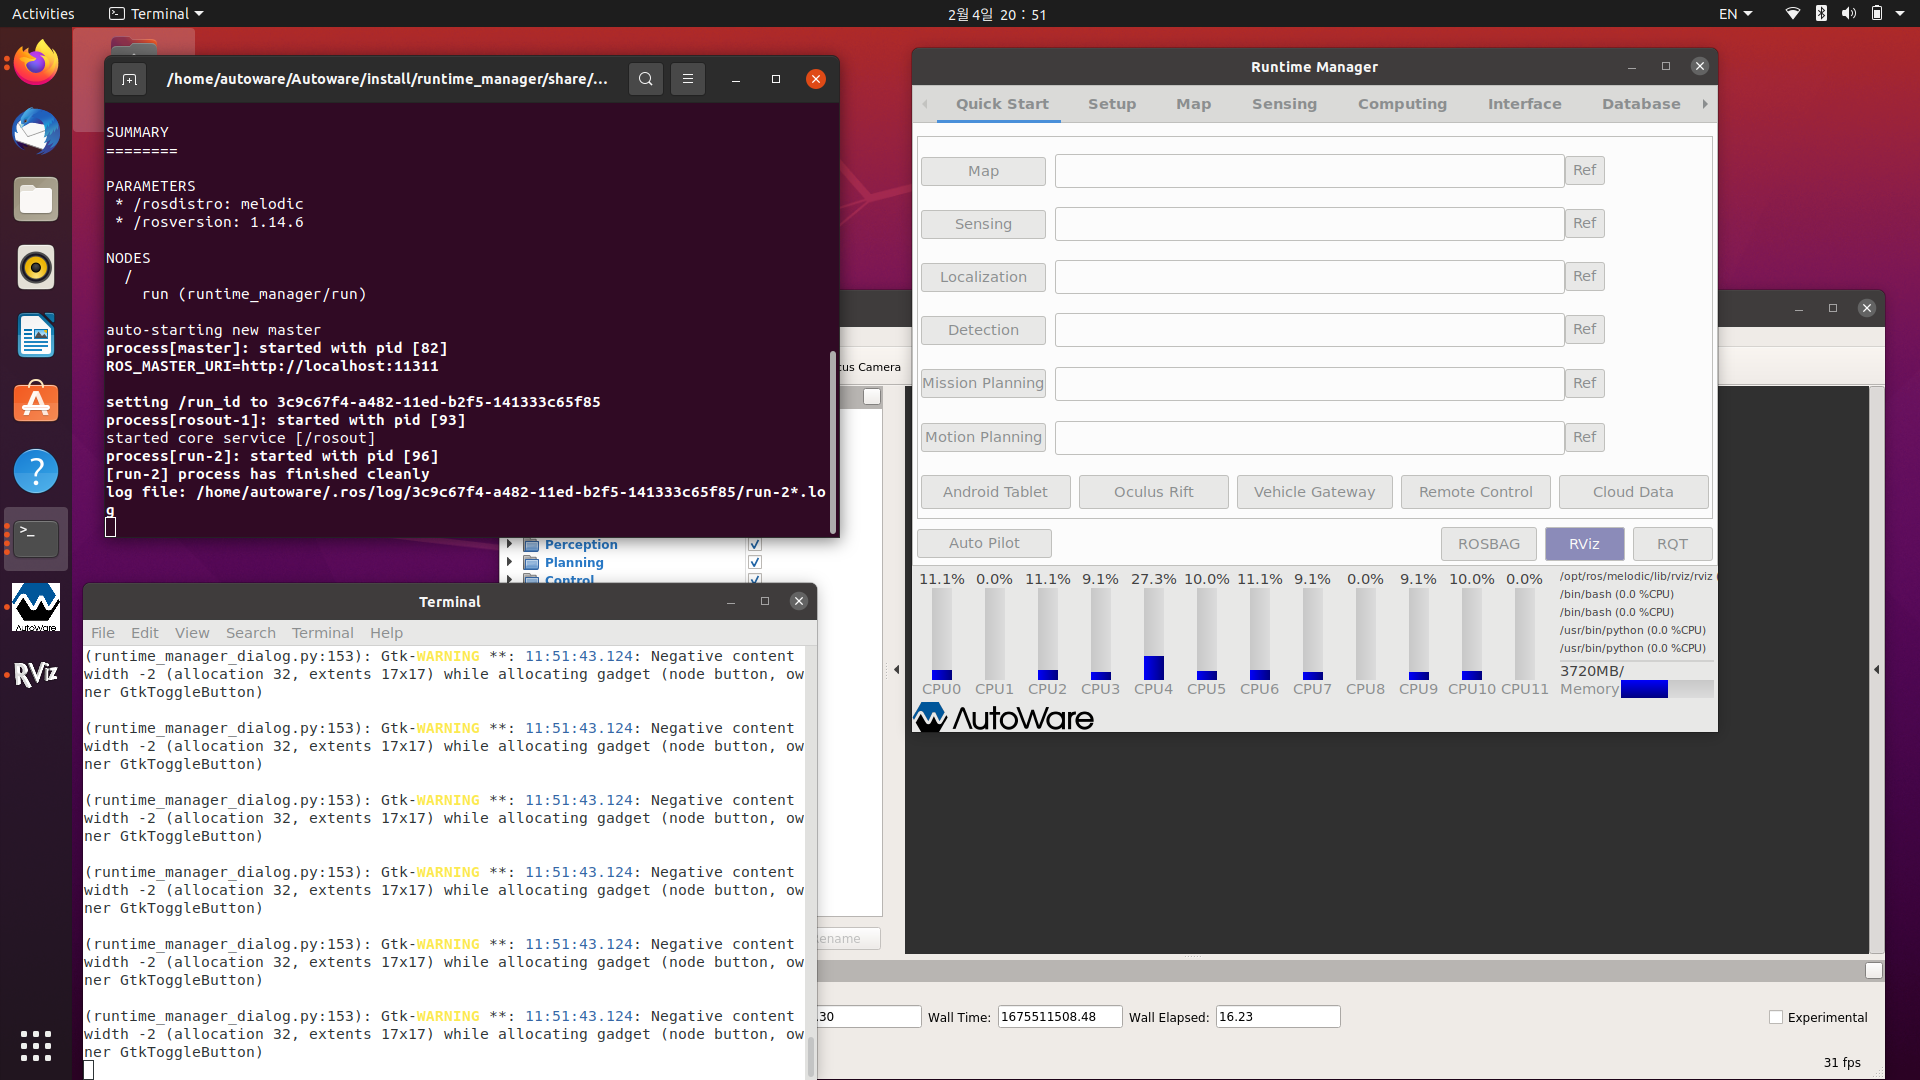Toggle the Planning checkbox in RViz

755,563
